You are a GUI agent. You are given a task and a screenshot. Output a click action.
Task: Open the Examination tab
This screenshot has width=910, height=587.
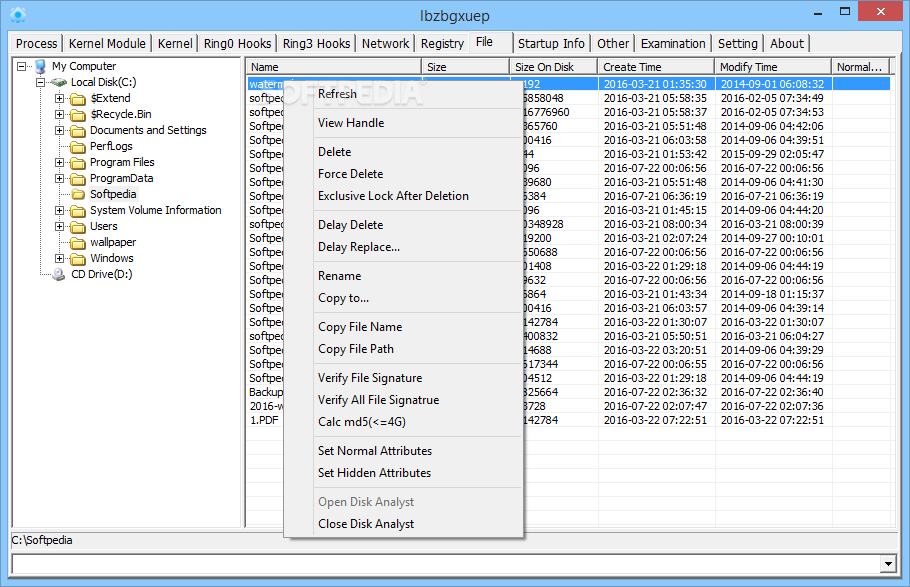(673, 44)
